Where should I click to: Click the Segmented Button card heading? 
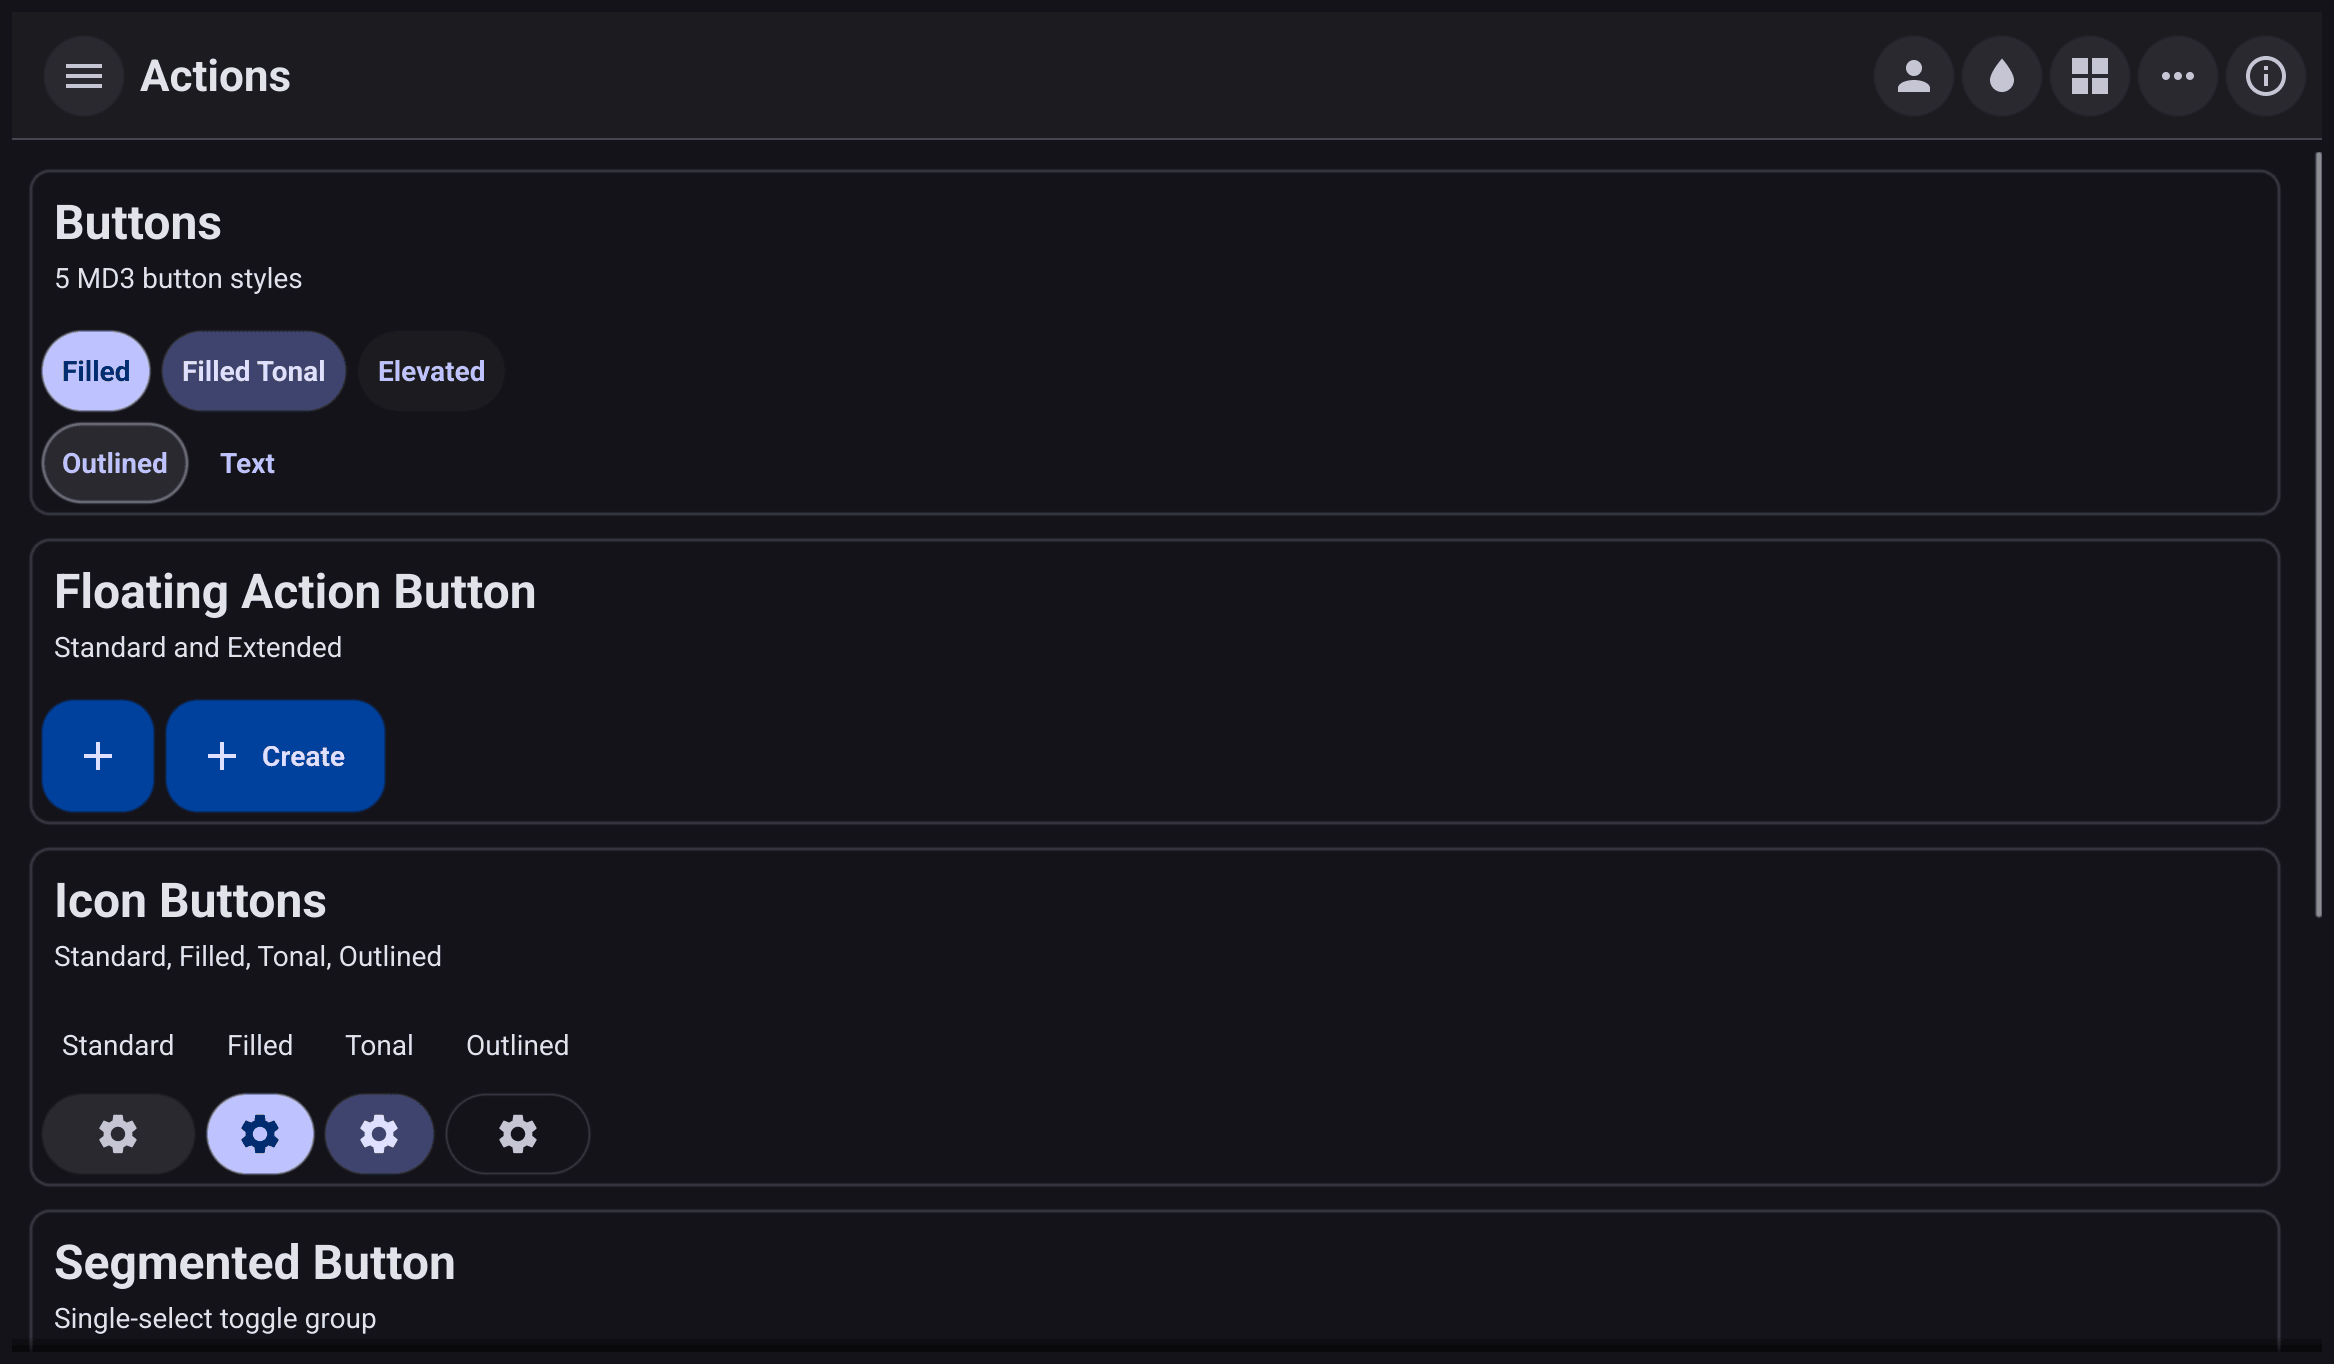tap(255, 1263)
